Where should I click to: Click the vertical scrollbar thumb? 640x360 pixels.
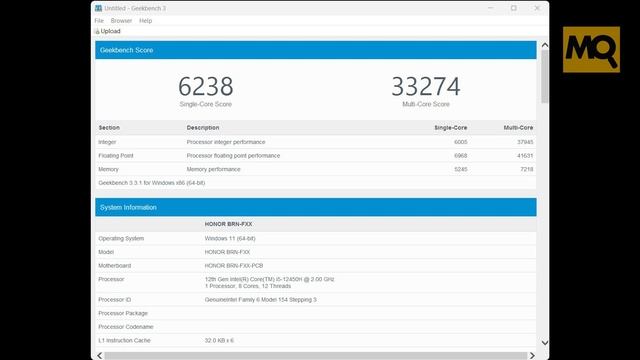click(x=544, y=76)
